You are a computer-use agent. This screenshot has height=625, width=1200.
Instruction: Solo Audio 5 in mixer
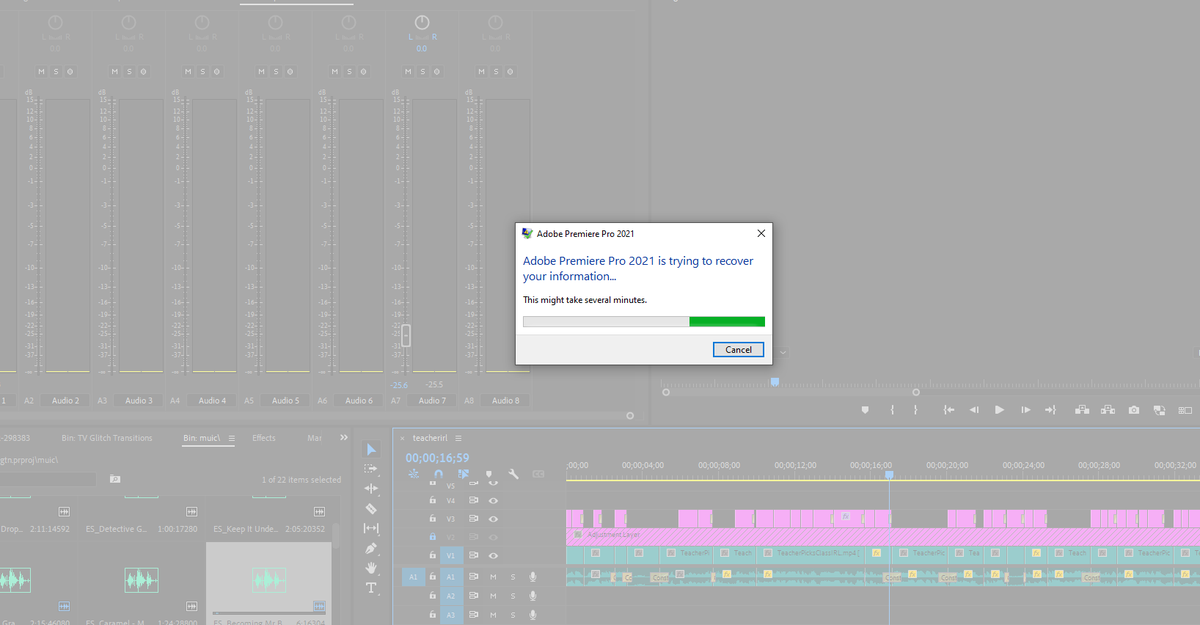point(275,71)
